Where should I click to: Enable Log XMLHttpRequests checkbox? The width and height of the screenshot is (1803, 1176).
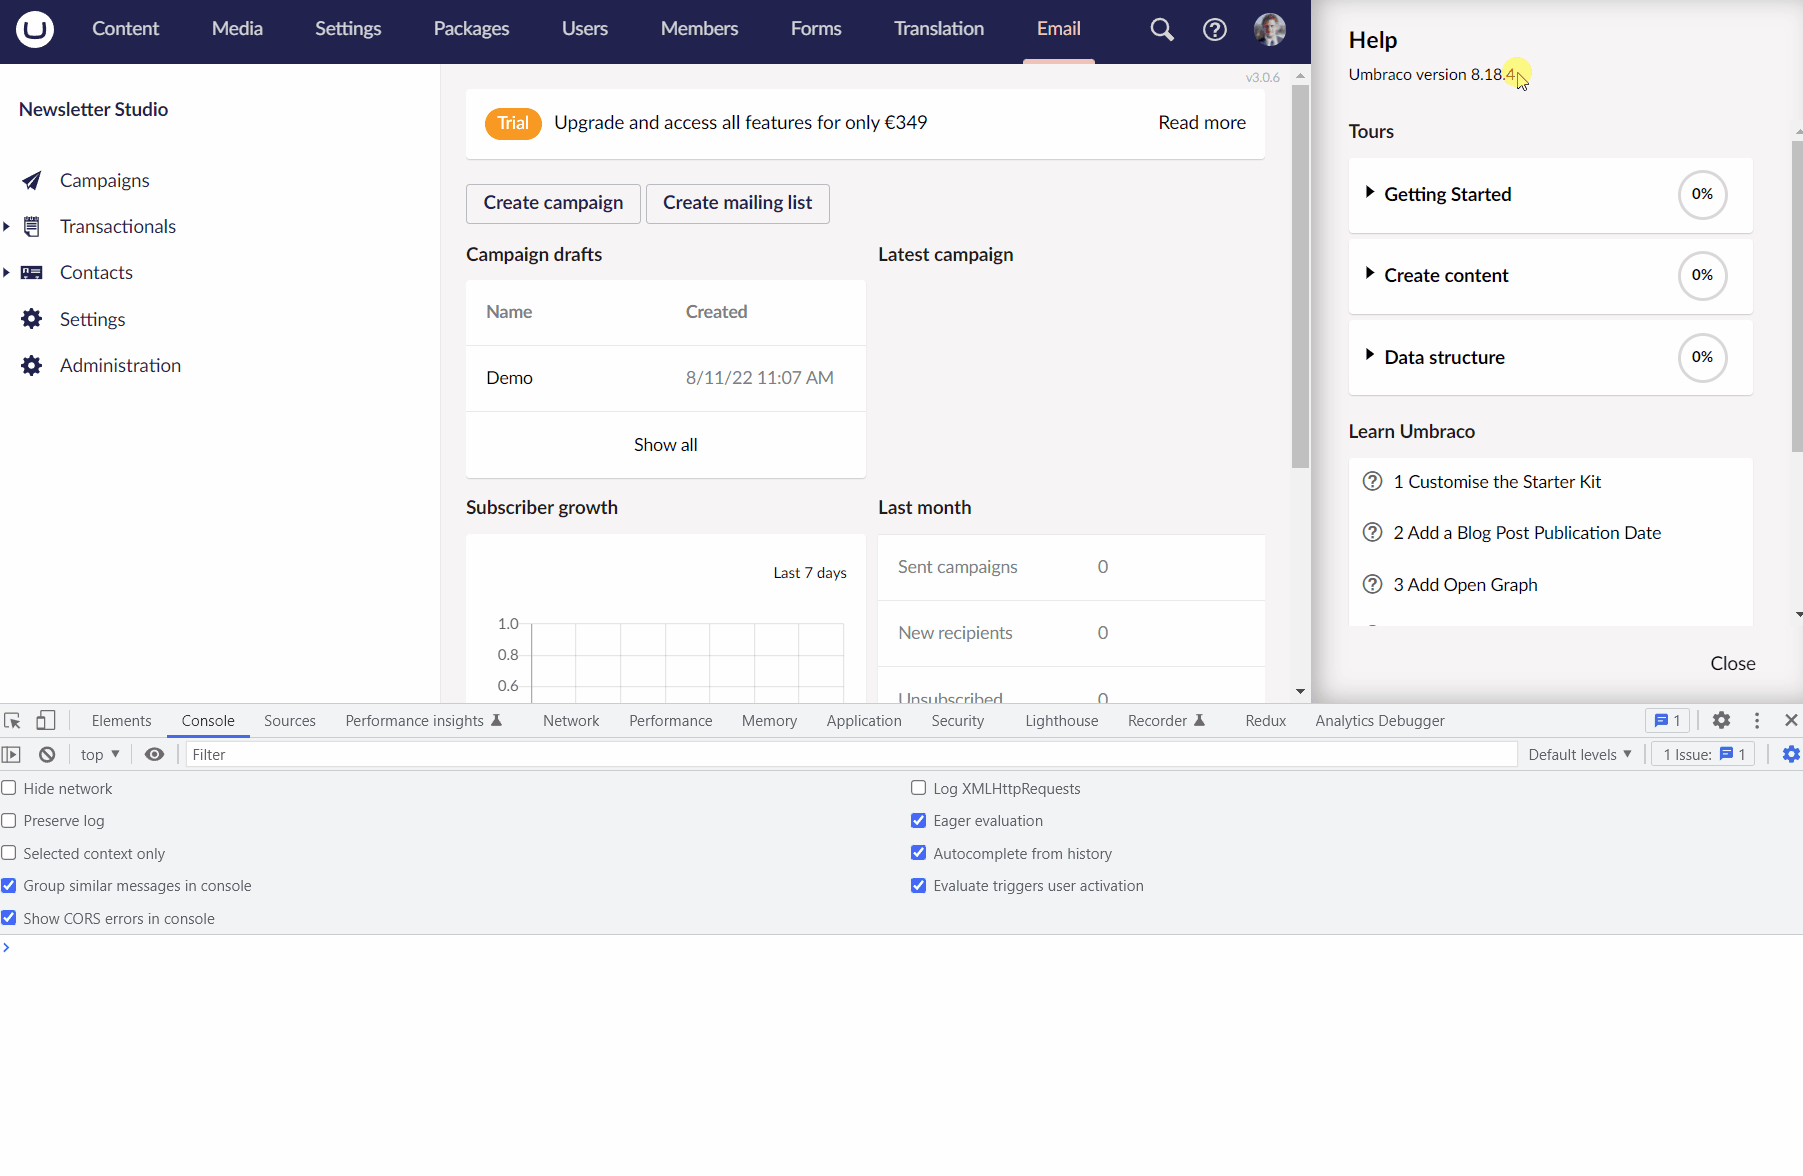(x=919, y=788)
